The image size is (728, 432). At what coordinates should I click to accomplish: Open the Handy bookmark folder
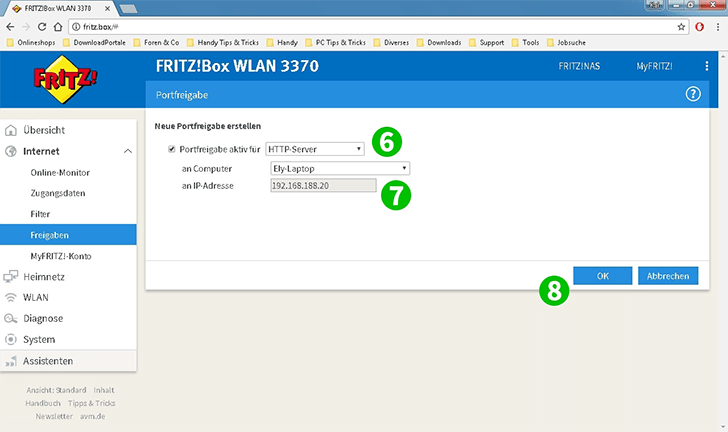click(282, 43)
